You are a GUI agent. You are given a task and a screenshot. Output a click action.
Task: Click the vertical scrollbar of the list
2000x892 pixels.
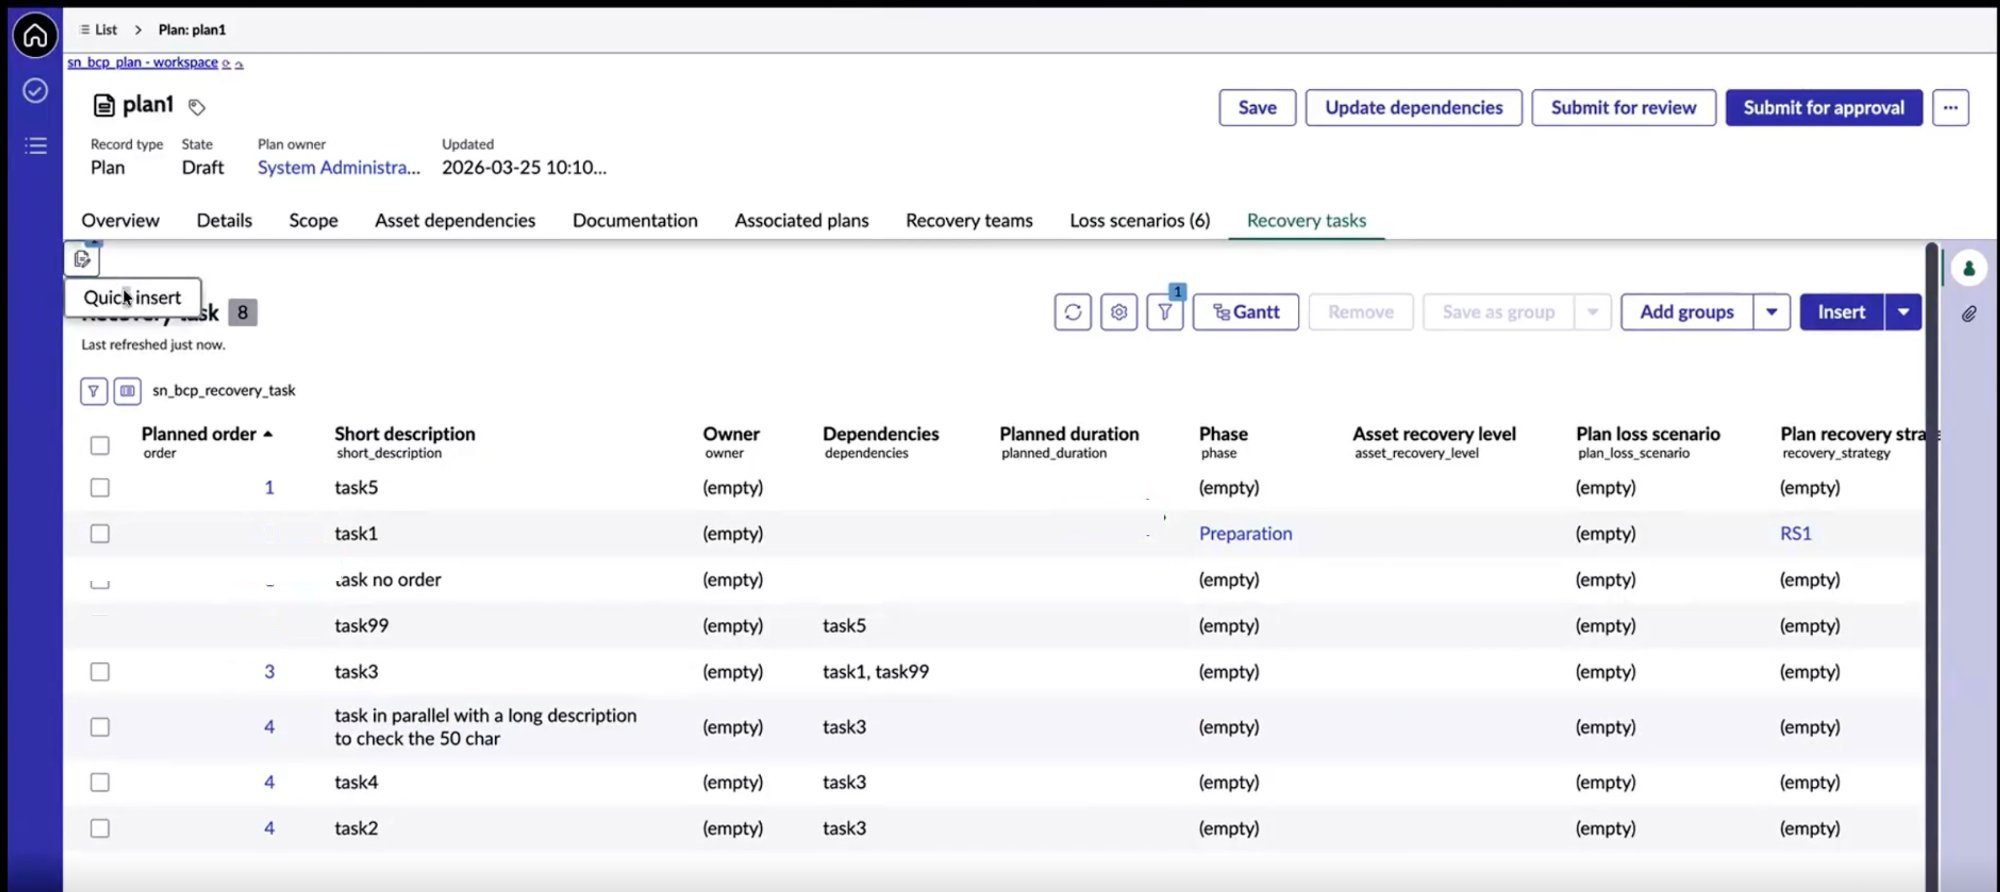[x=1932, y=560]
